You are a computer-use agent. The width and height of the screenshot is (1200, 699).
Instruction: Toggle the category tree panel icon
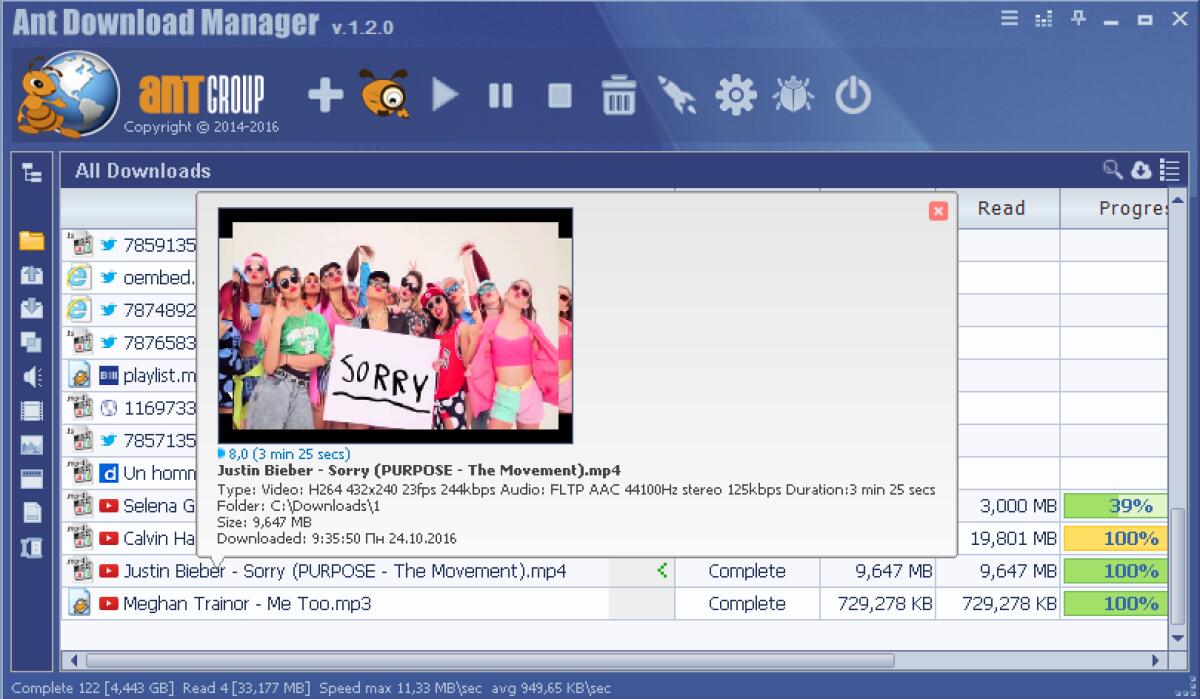click(x=32, y=172)
